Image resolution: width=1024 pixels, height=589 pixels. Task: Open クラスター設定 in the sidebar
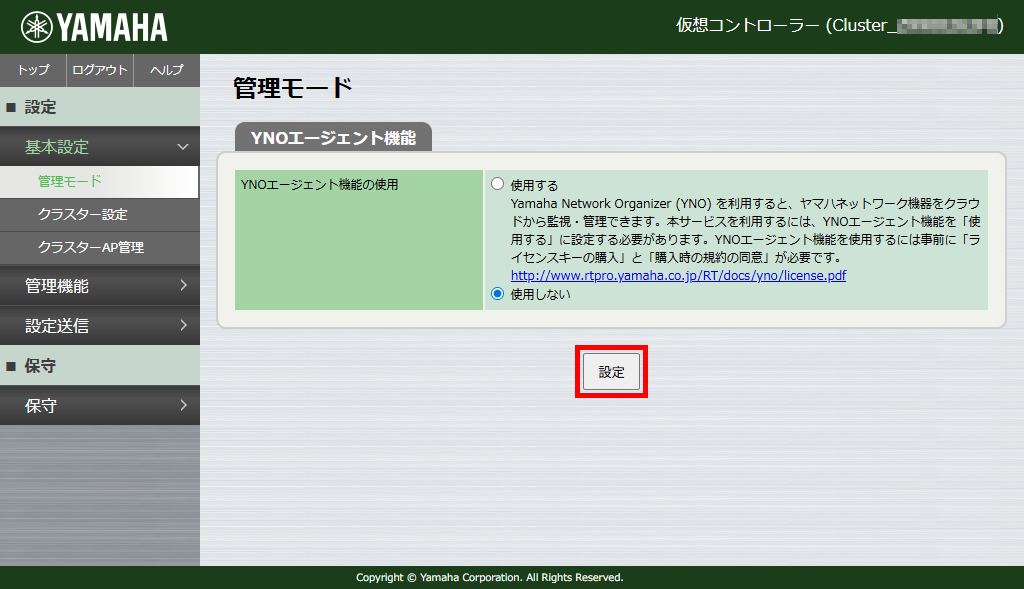click(100, 215)
